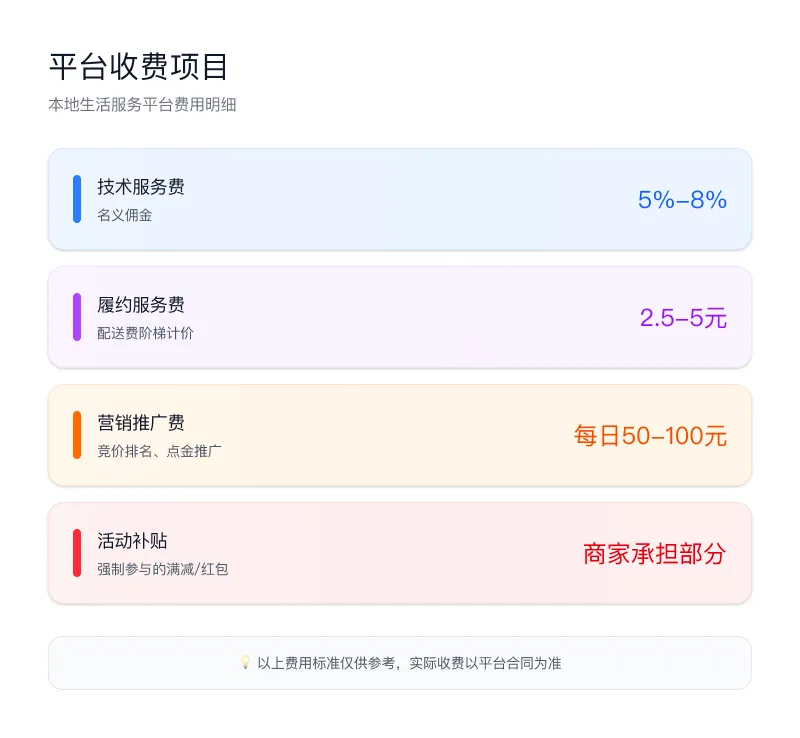800x738 pixels.
Task: Click the orange bar beside 营销推广费
Action: [77, 435]
